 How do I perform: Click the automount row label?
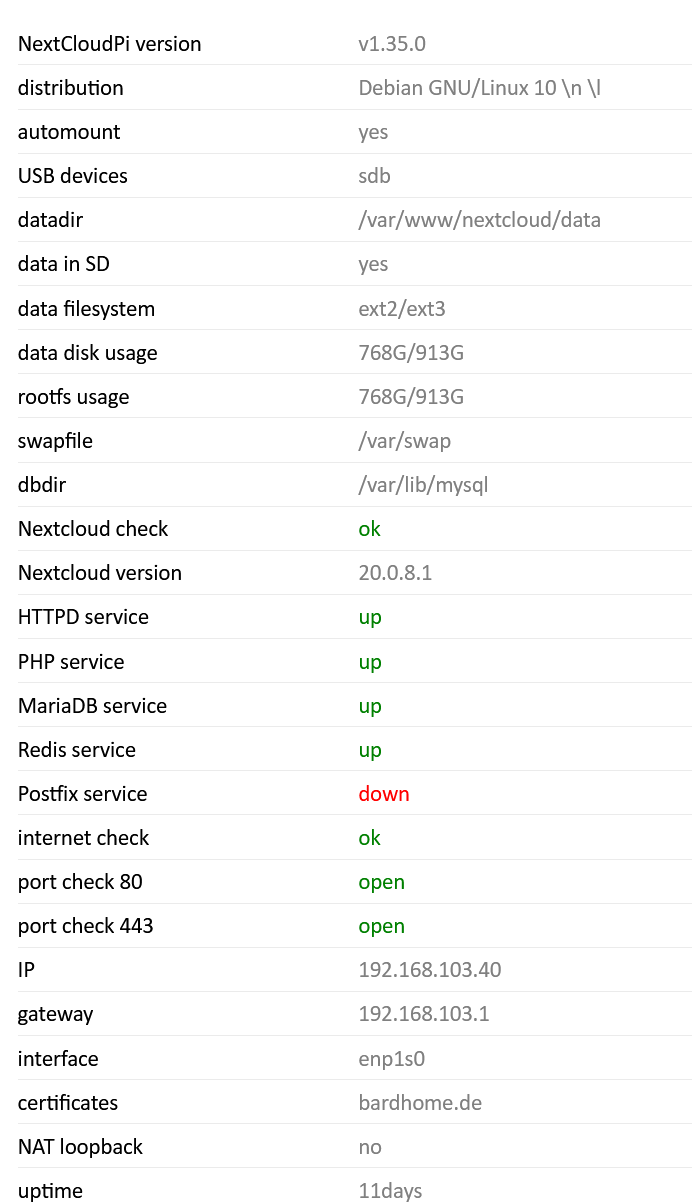69,132
